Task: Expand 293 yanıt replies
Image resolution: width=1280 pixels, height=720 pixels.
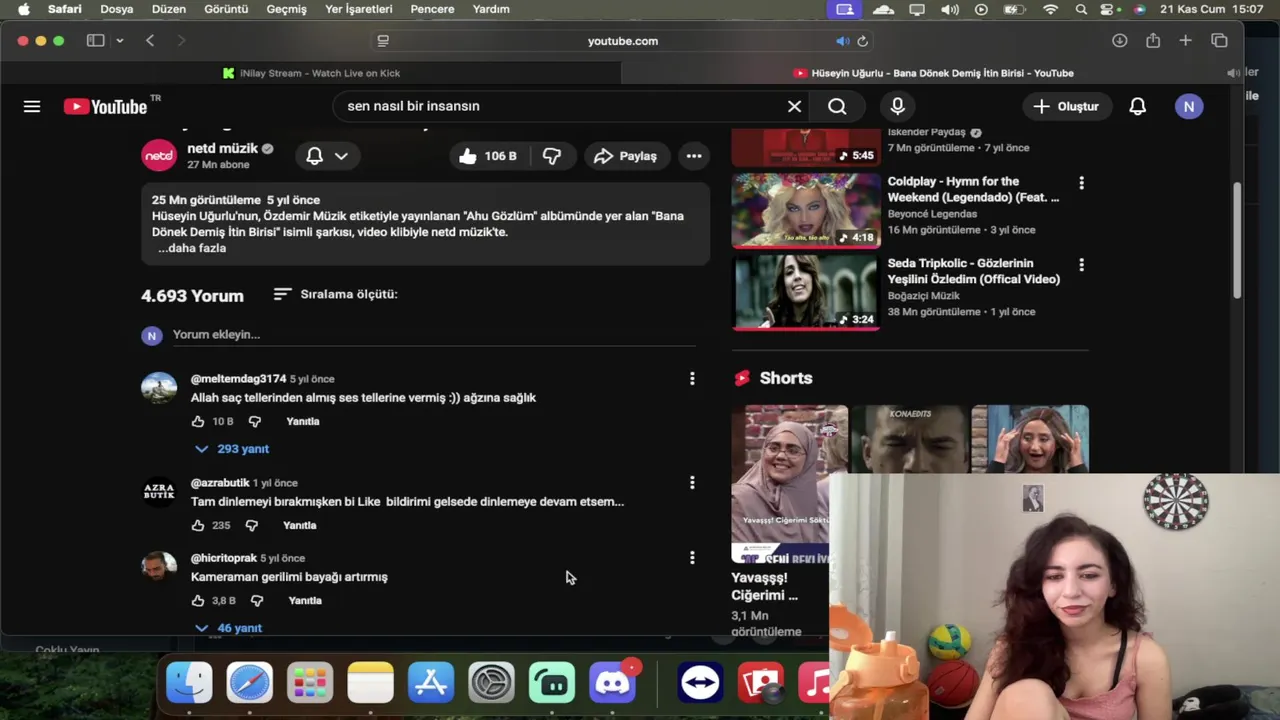Action: coord(232,449)
